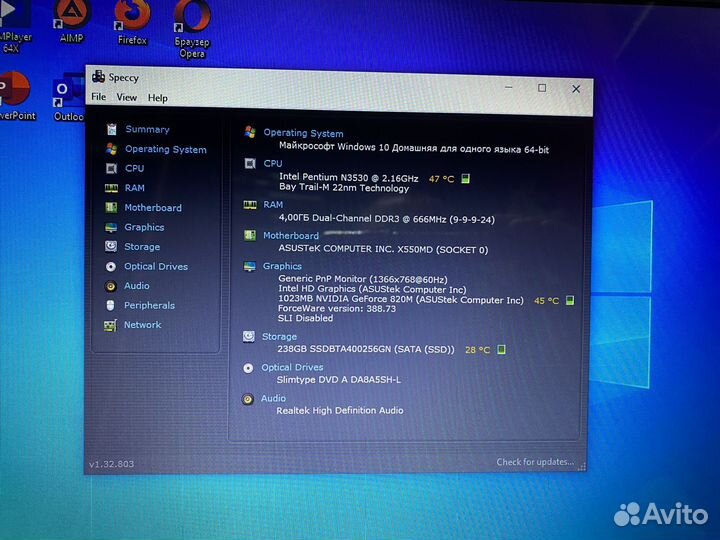Click the Windows flag icon in summary pane
The width and height of the screenshot is (720, 540).
coord(250,132)
